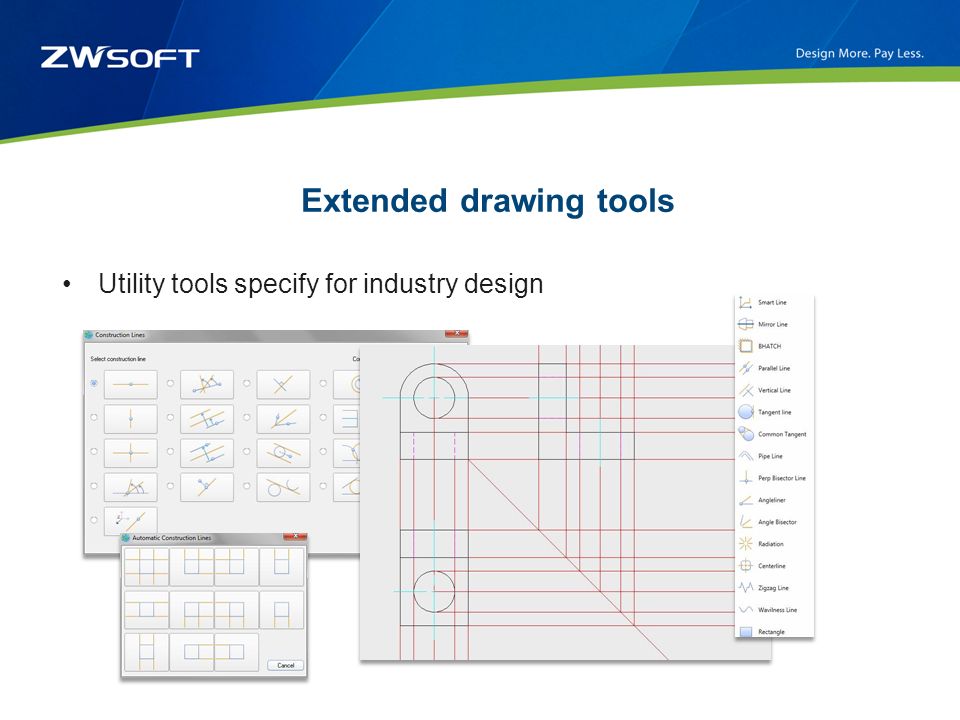Select the radio beside the coordinate-axis line option
Viewport: 960px width, 720px height.
coord(94,520)
